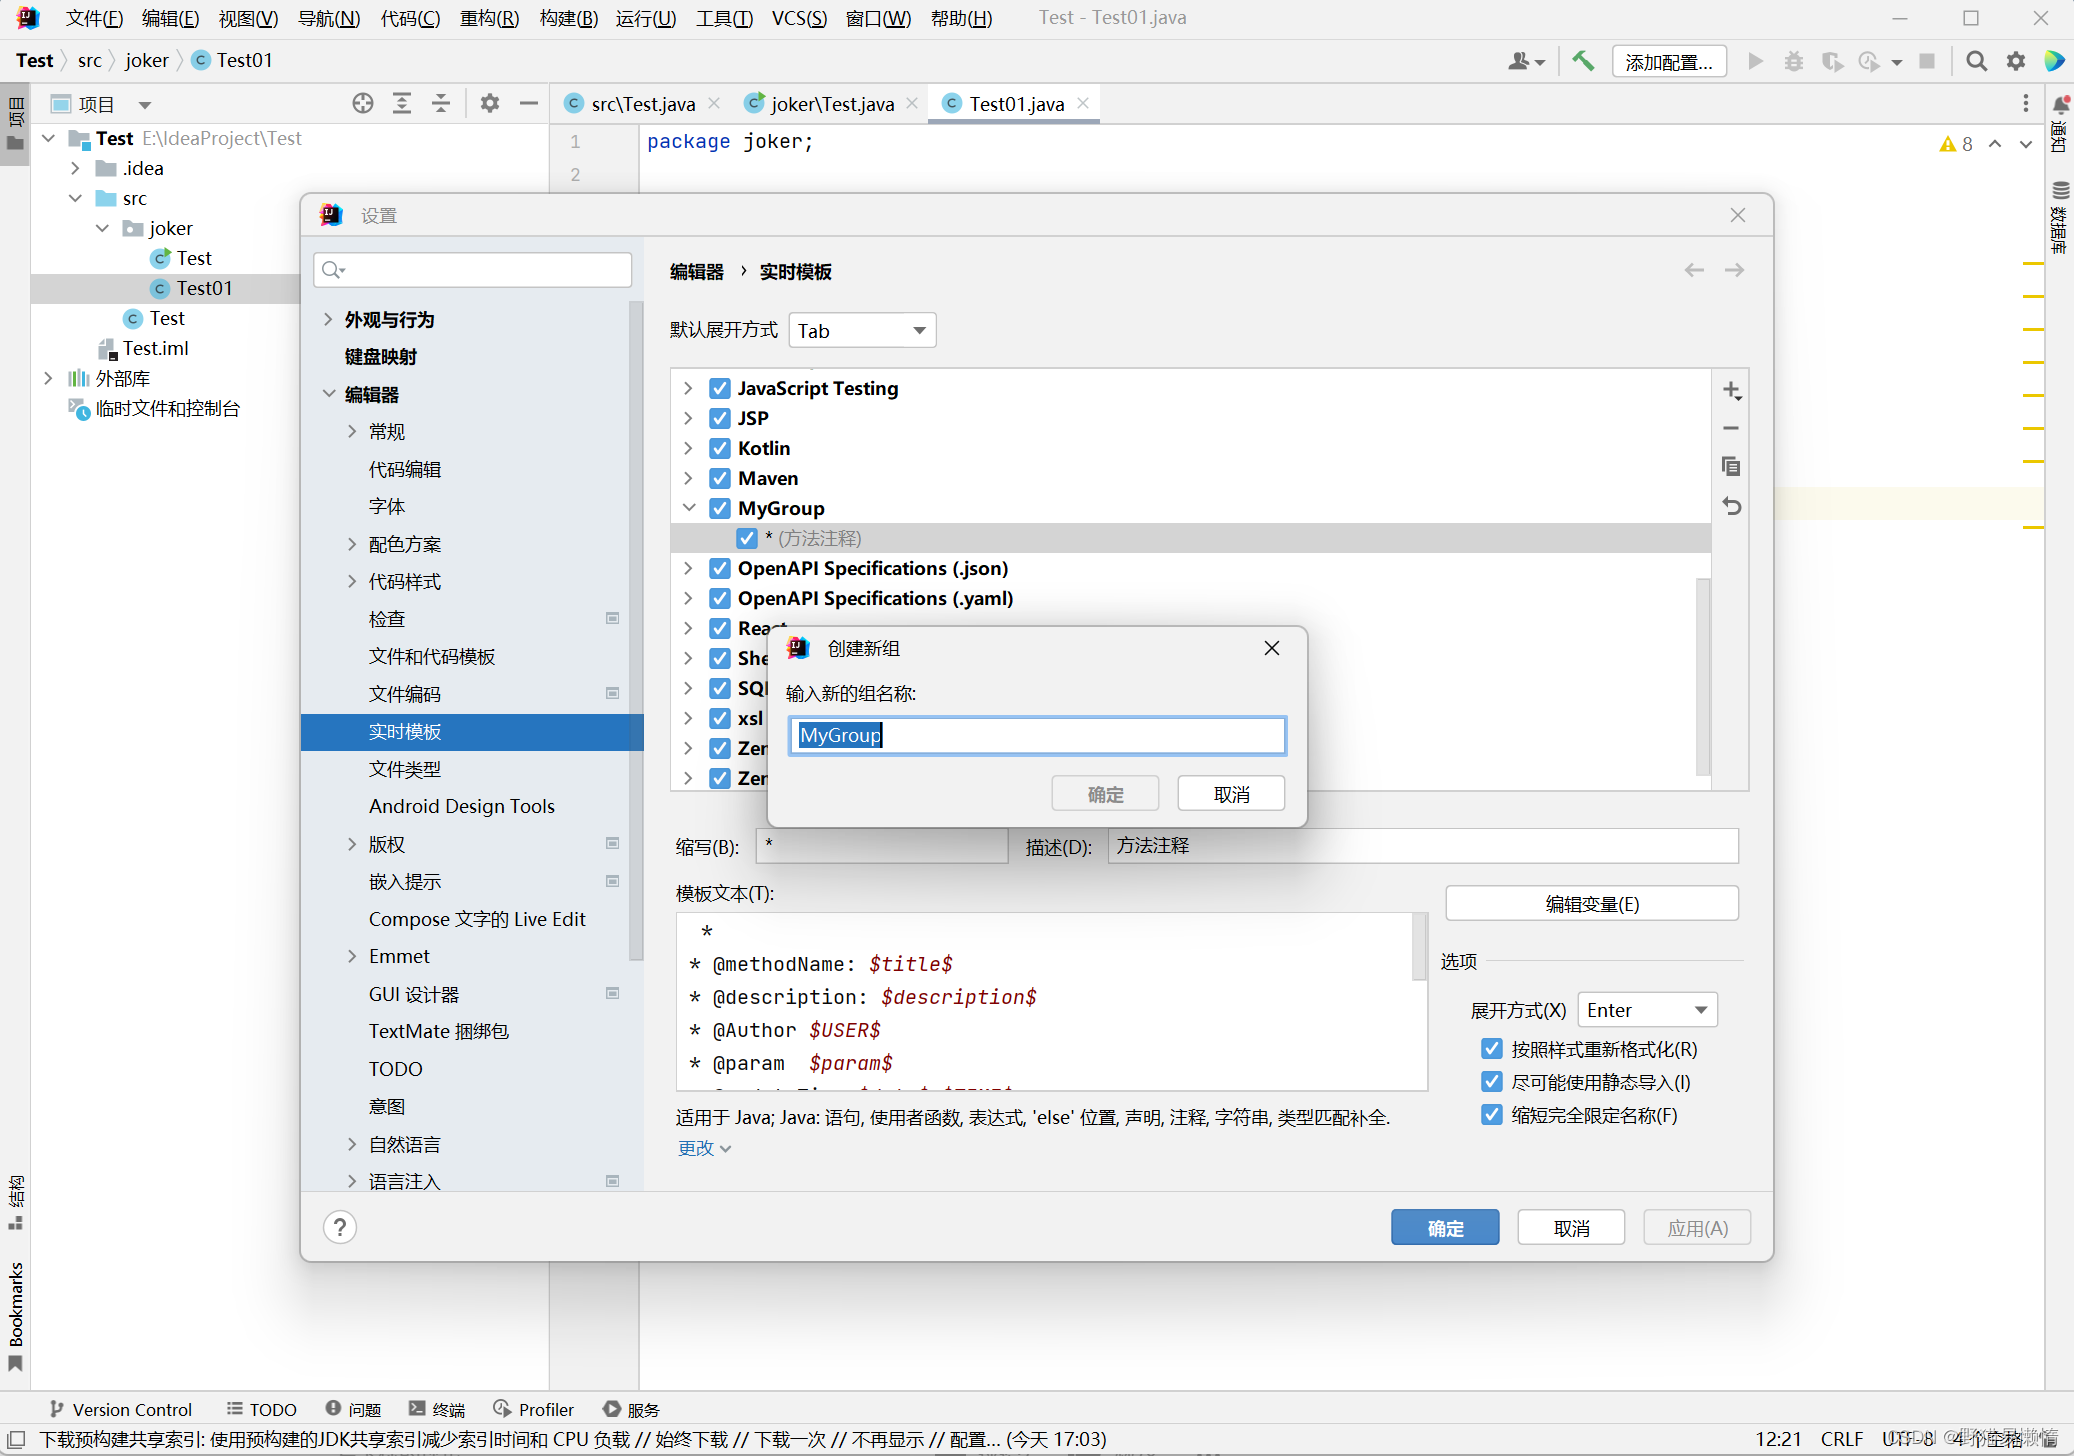Screen dimensions: 2074x1456
Task: Click the group name input field
Action: [x=1036, y=736]
